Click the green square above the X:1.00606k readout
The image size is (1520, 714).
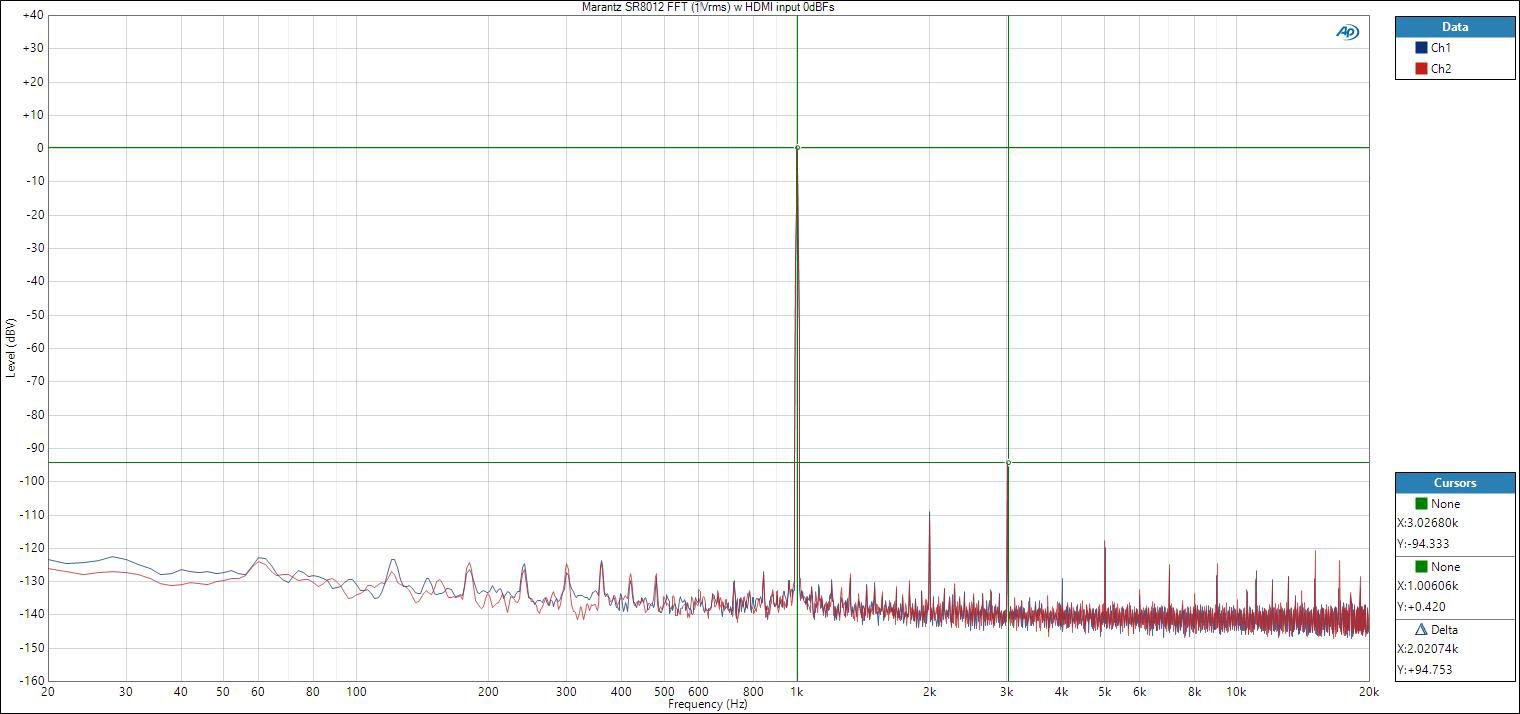coord(1421,567)
